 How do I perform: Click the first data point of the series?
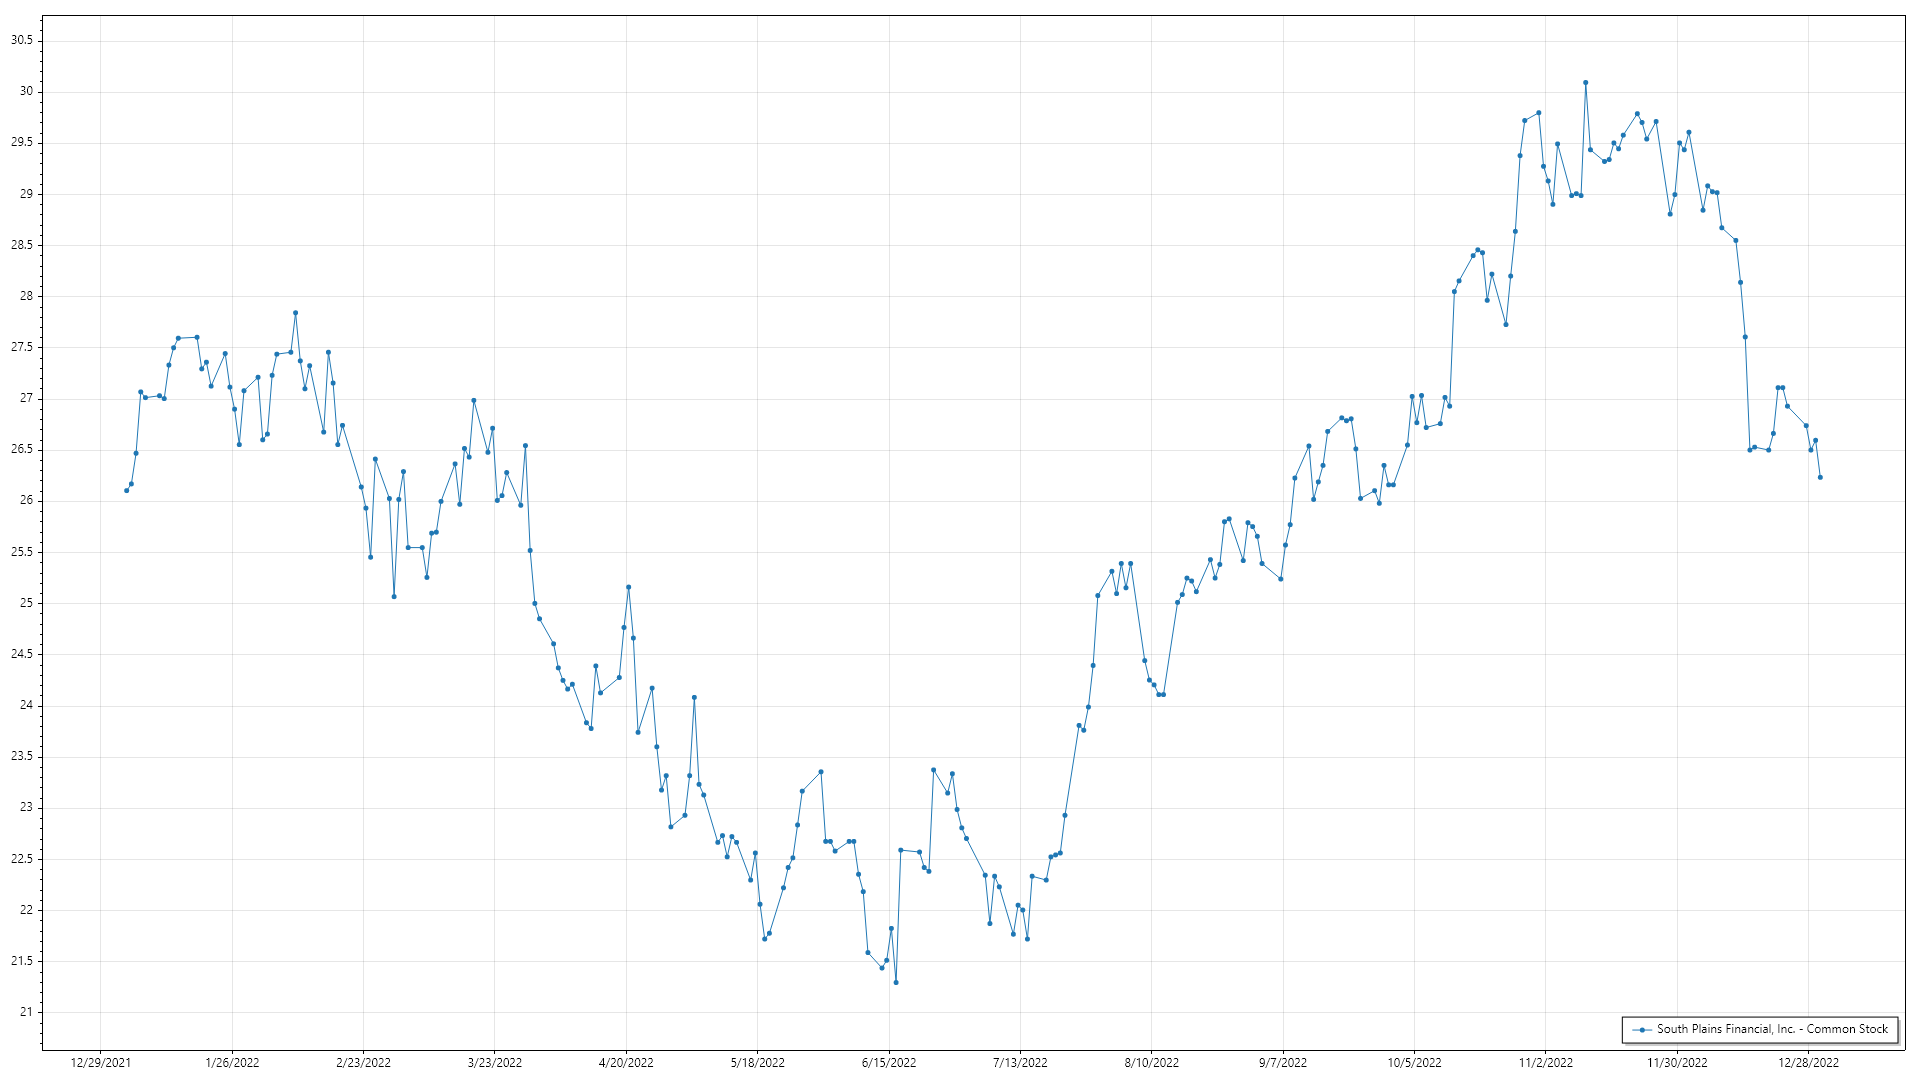tap(126, 490)
